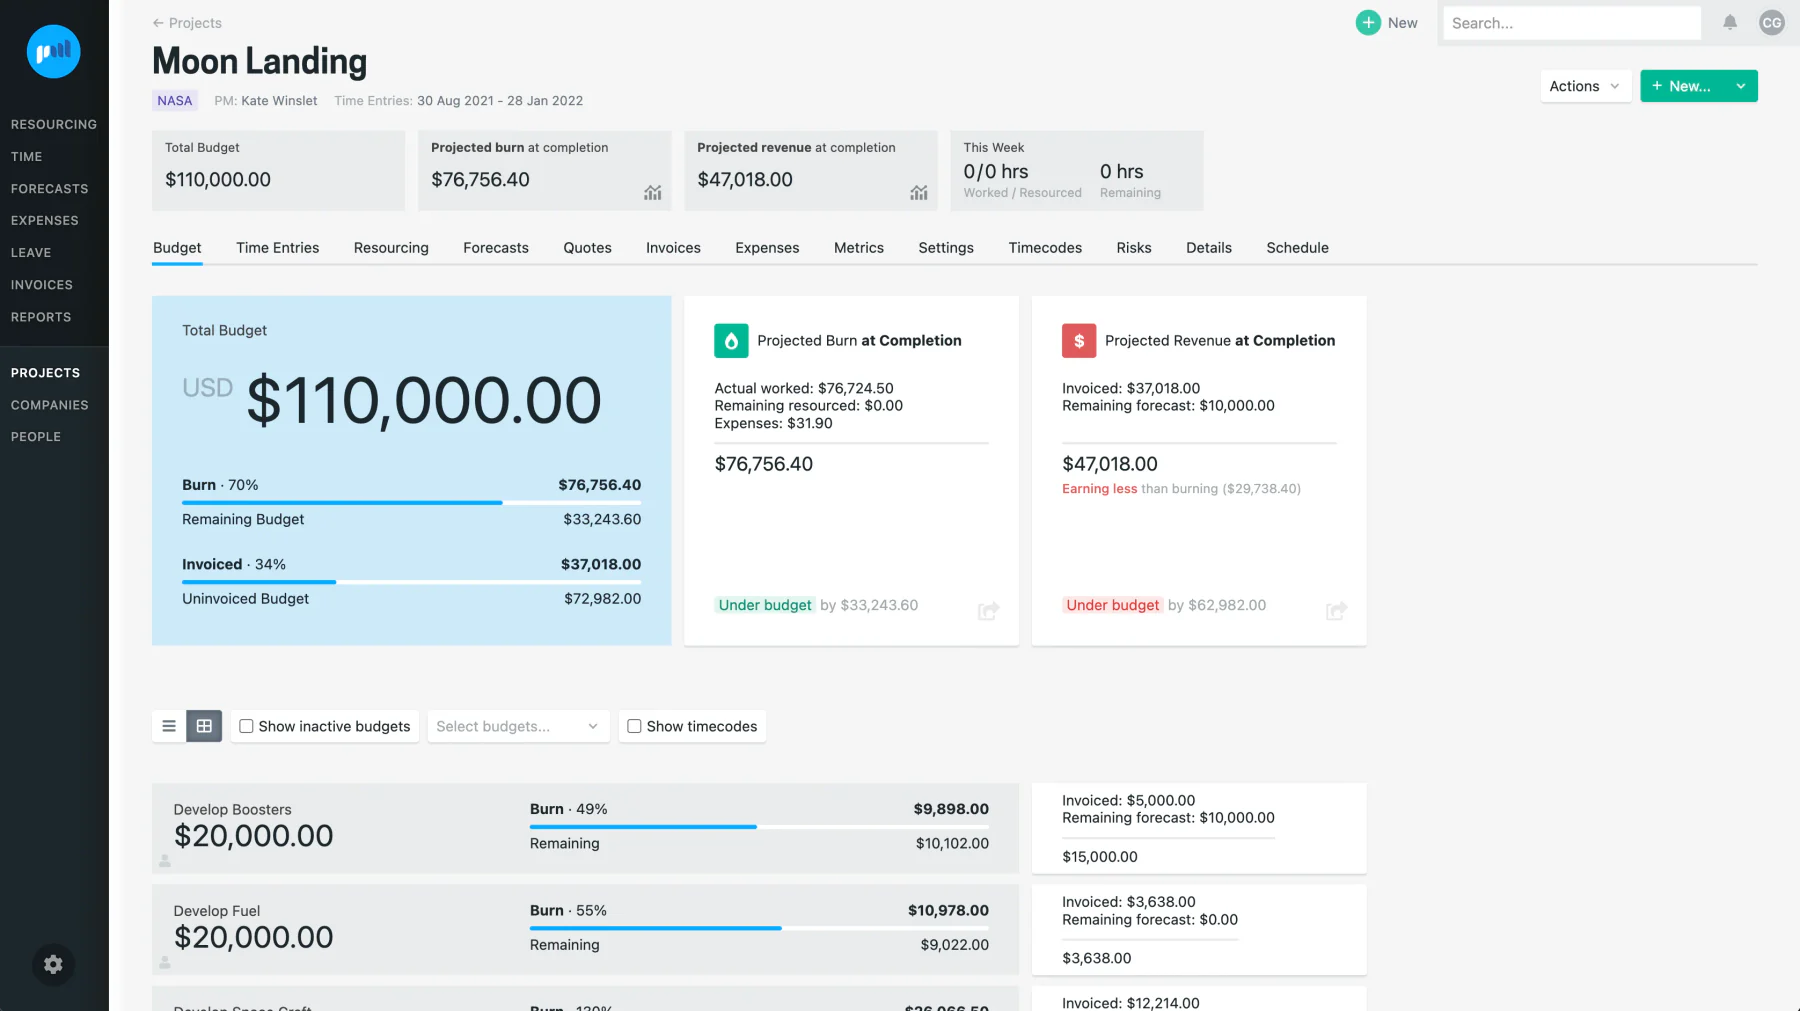Image resolution: width=1800 pixels, height=1011 pixels.
Task: Open Expenses in the sidebar
Action: tap(45, 220)
